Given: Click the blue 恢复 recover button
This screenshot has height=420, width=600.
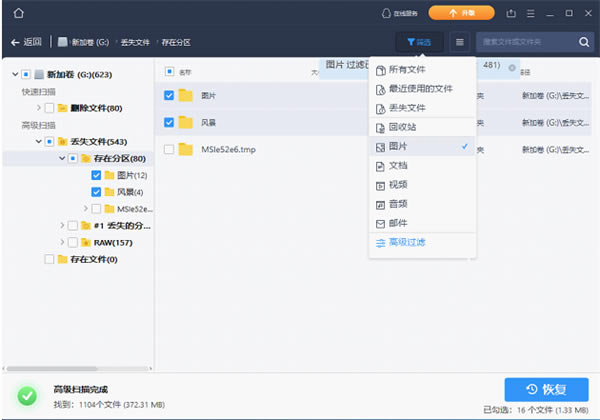Looking at the screenshot, I should coord(546,388).
